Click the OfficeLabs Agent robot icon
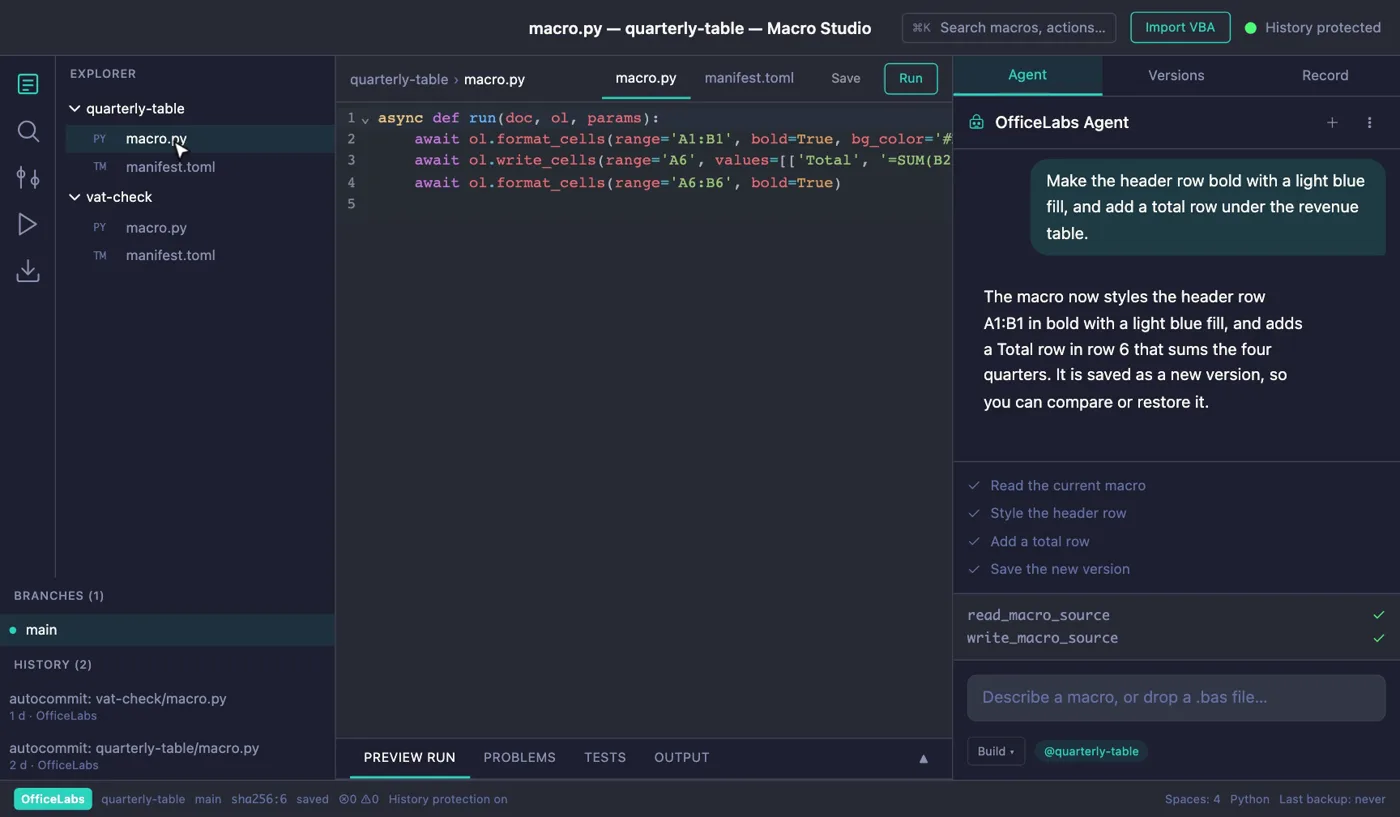Image resolution: width=1400 pixels, height=817 pixels. pos(976,122)
